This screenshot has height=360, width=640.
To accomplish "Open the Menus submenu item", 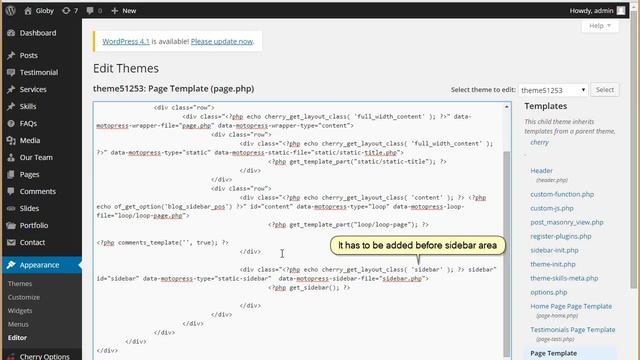I will tap(18, 324).
